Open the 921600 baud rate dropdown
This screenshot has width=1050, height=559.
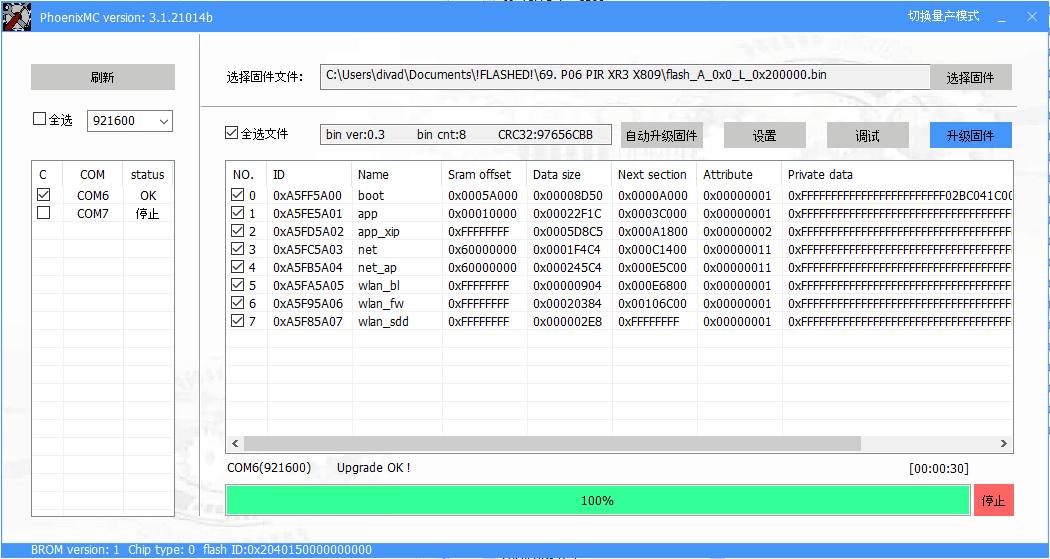point(130,121)
